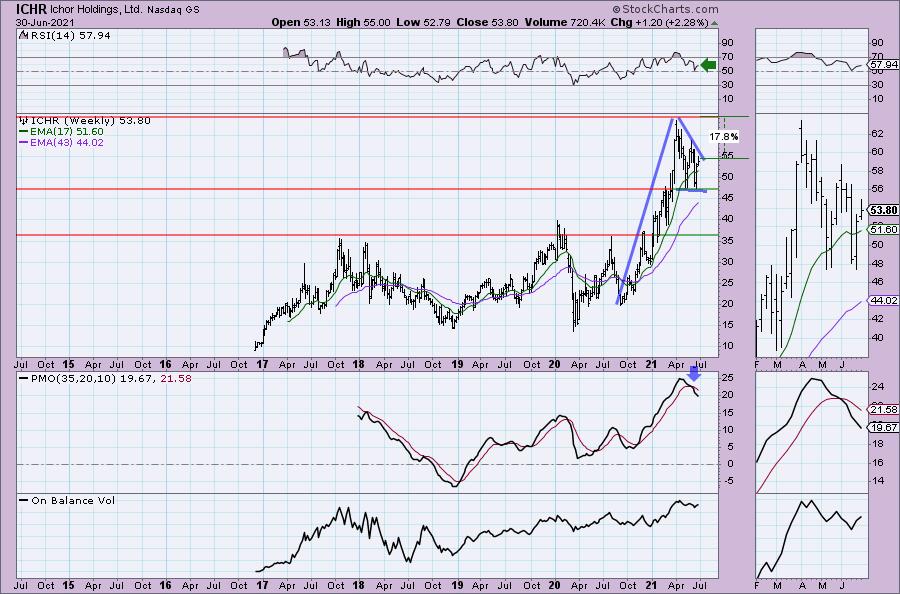Click the green "EMA(17) 51.60" legend entry
900x594 pixels.
coord(67,131)
